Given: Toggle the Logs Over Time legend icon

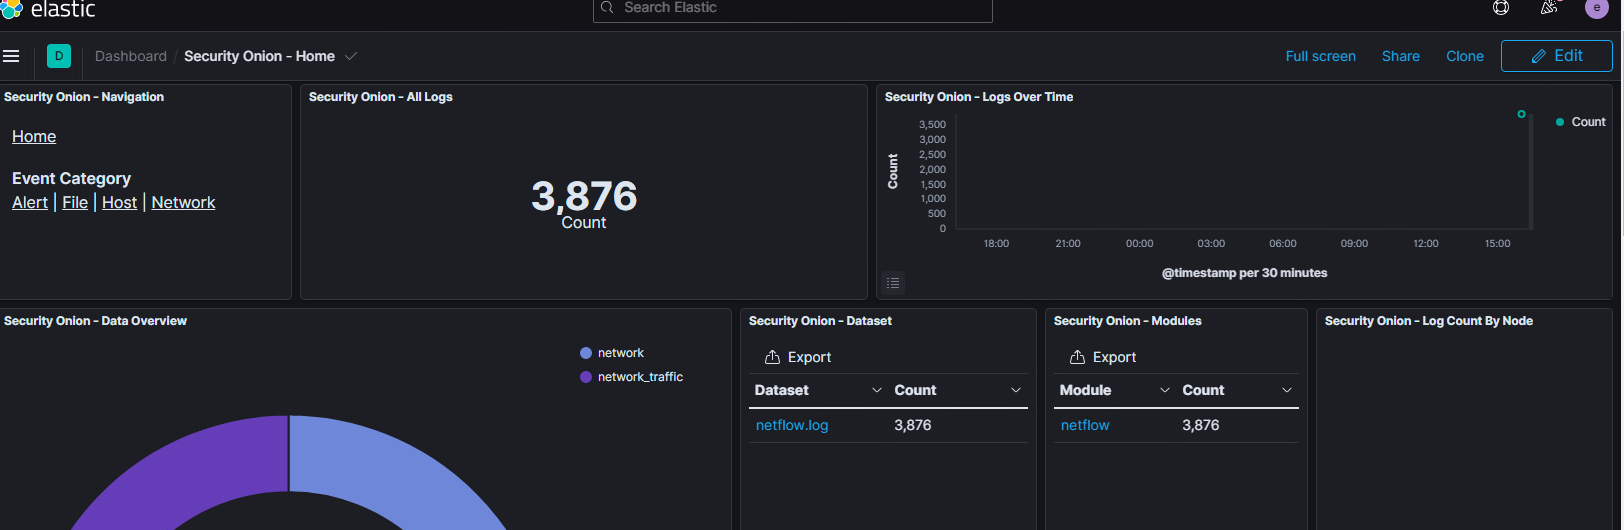Looking at the screenshot, I should click(893, 283).
